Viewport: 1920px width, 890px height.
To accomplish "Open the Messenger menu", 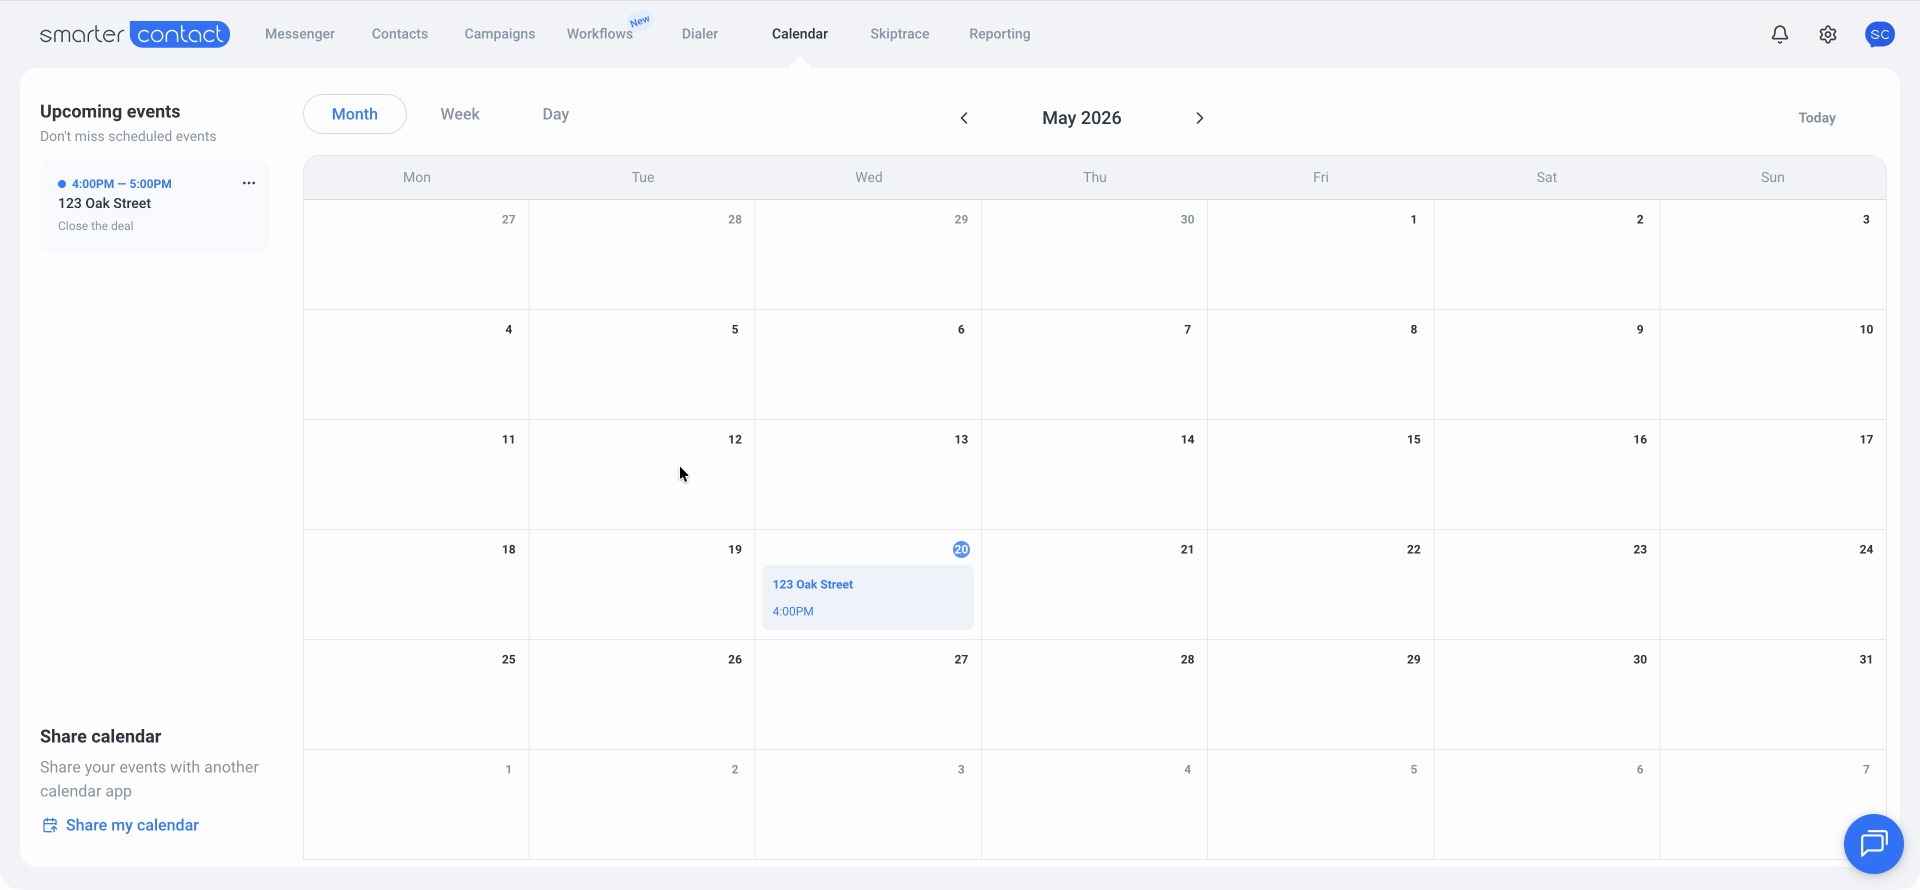I will pos(300,34).
